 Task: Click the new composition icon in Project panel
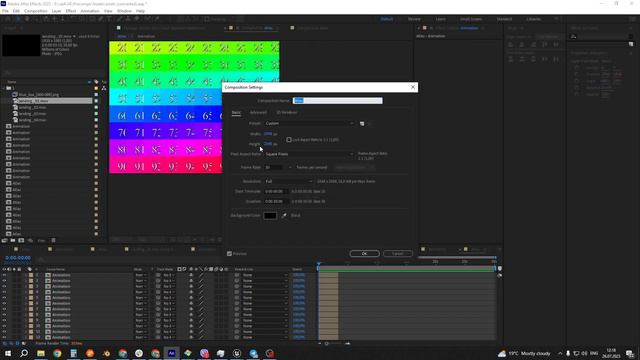click(21, 240)
